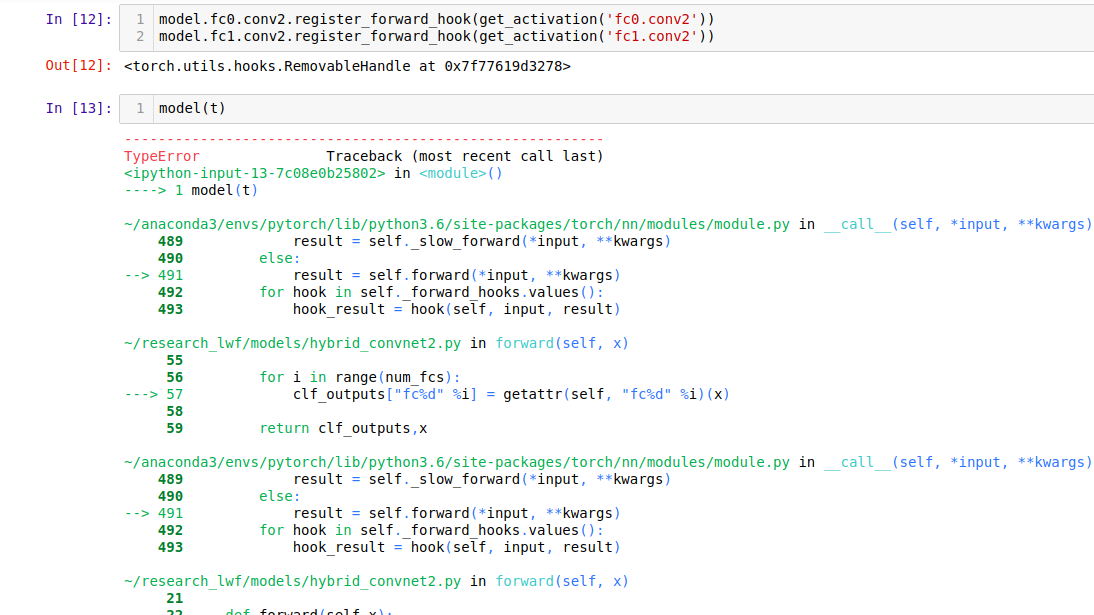Click the red TypeError label
Image resolution: width=1094 pixels, height=615 pixels.
(x=161, y=156)
